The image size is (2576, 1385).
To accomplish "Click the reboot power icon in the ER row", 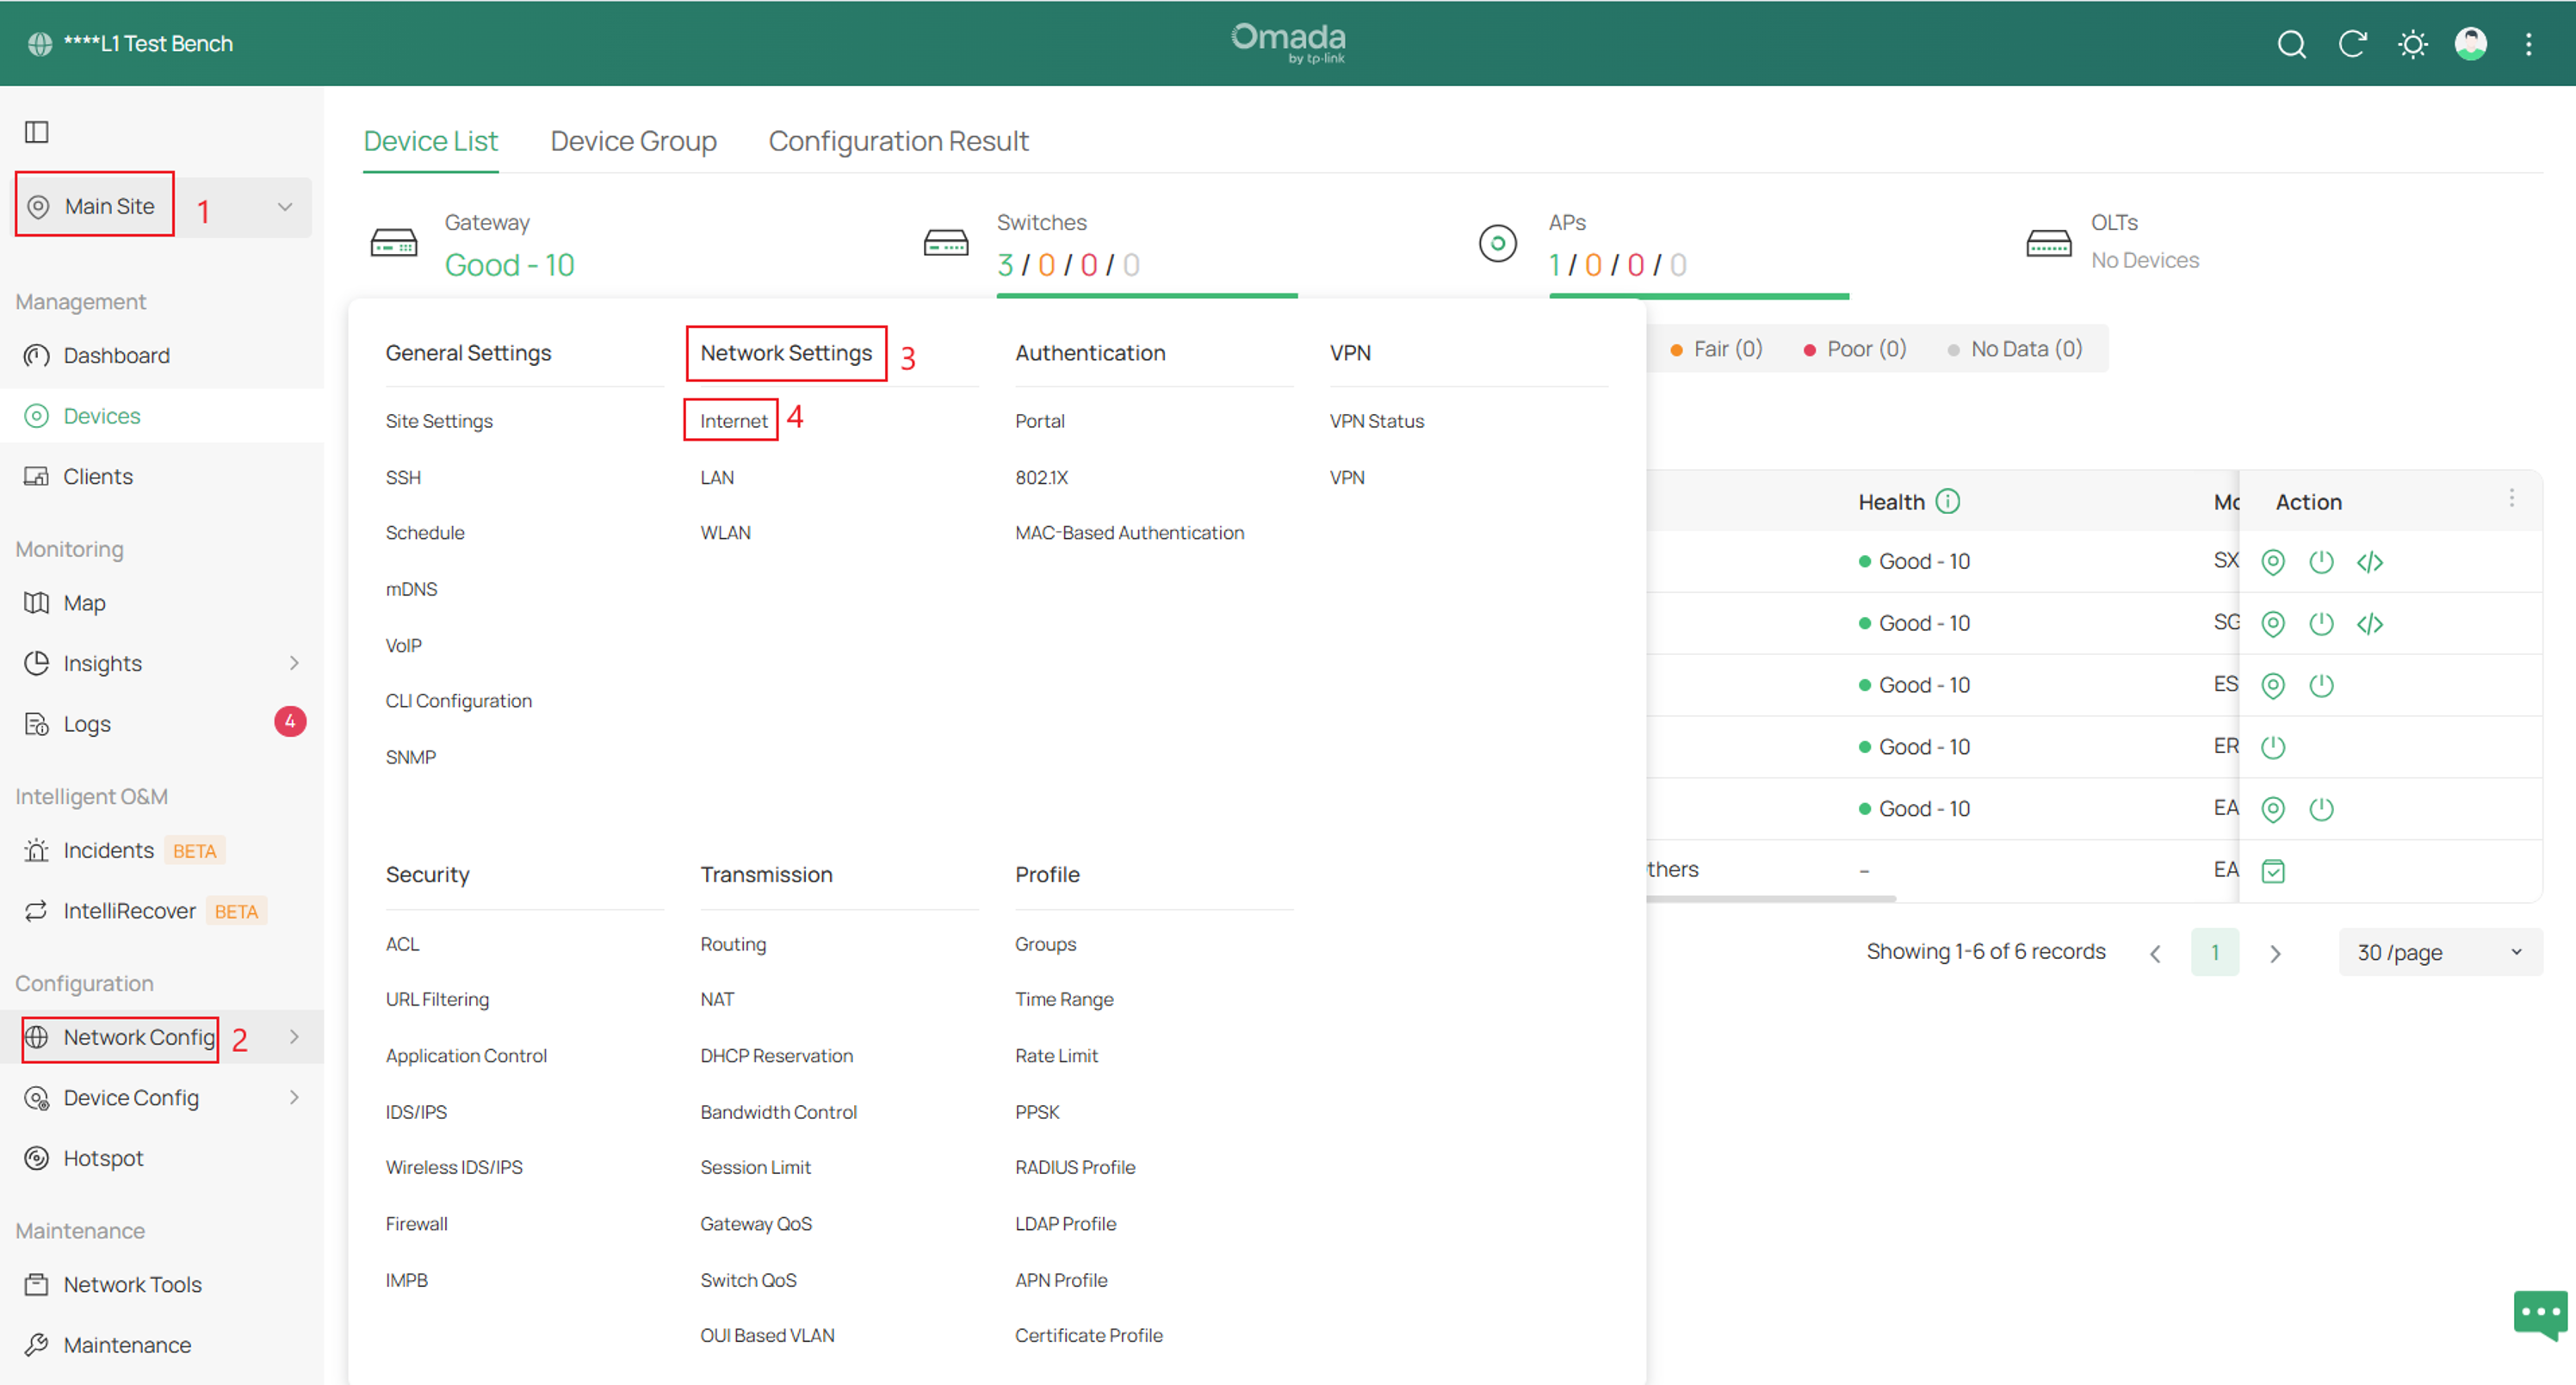I will 2273,747.
